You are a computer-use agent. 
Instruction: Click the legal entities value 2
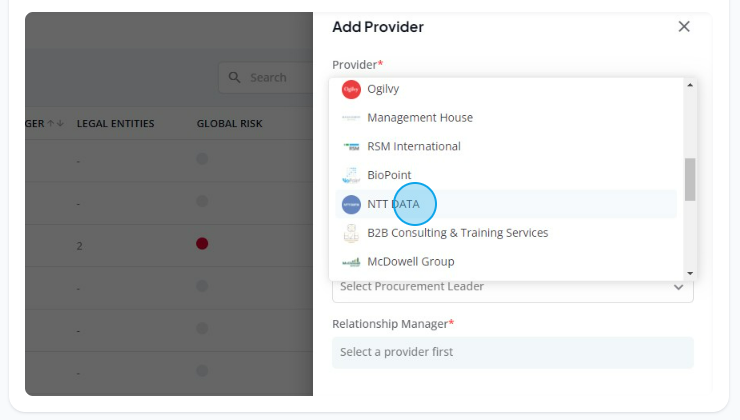pos(79,246)
